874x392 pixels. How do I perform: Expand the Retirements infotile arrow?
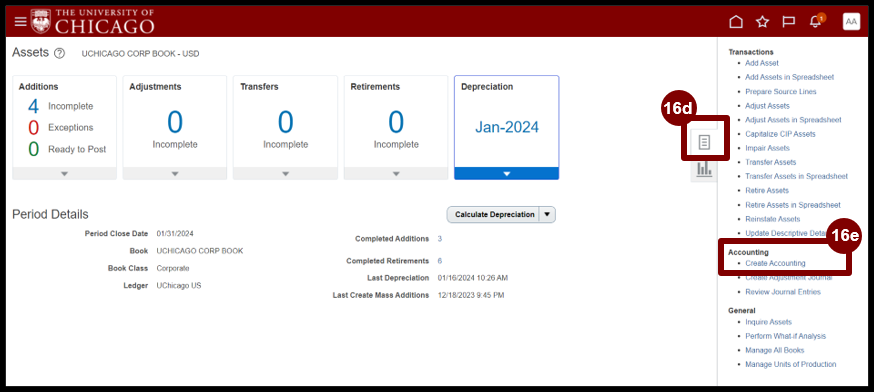tap(396, 173)
